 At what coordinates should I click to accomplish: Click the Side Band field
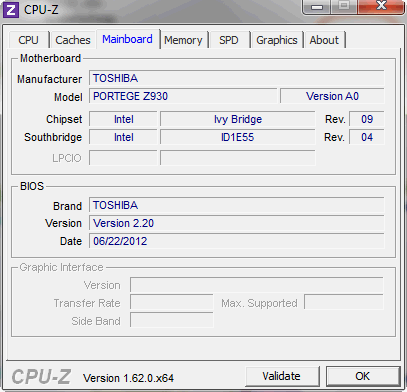click(x=172, y=321)
